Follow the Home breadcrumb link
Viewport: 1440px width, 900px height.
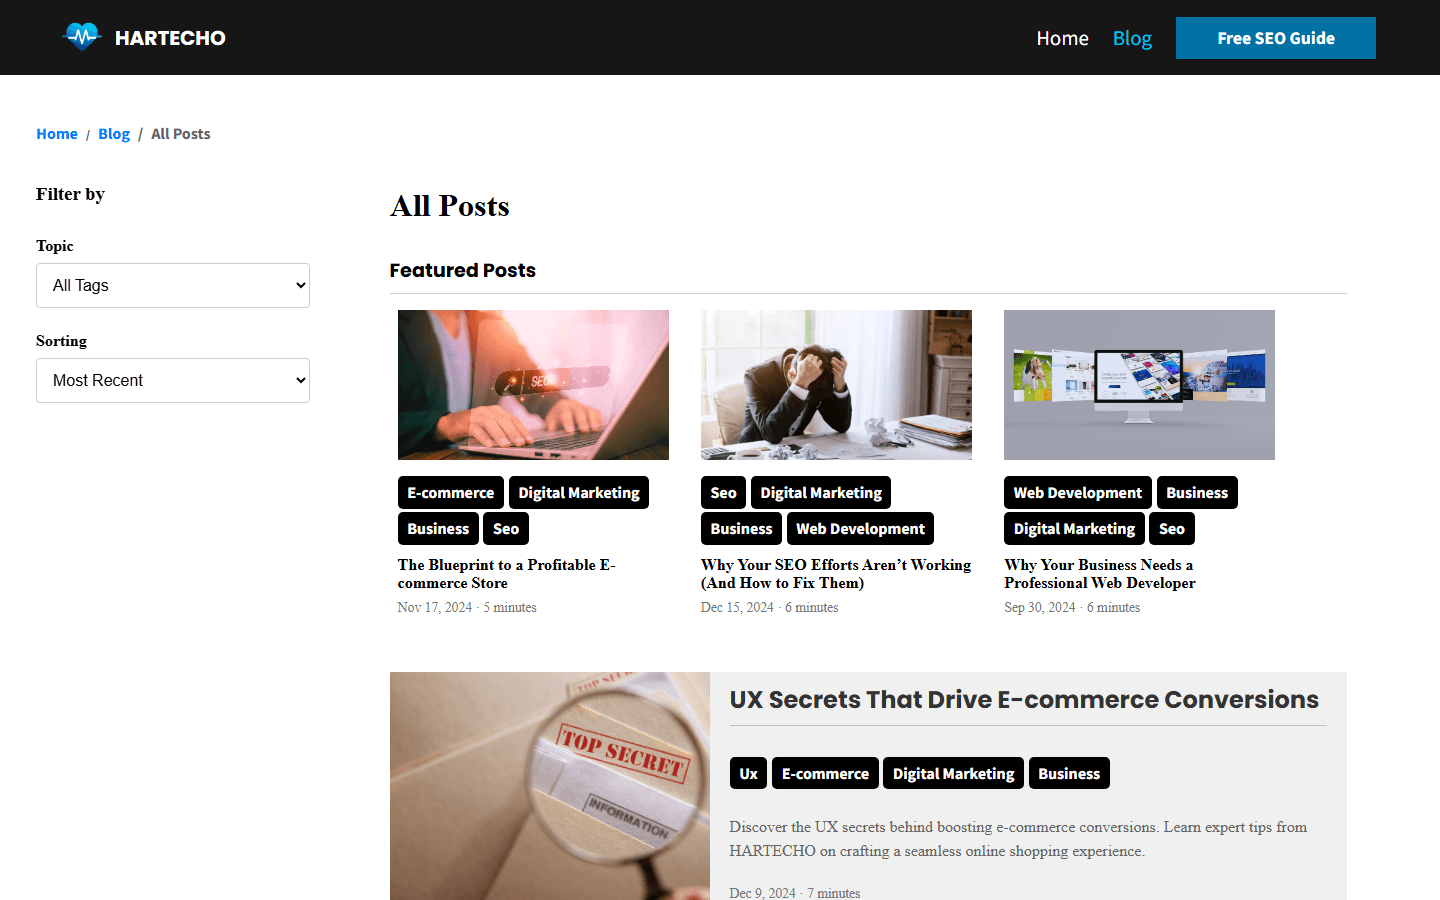click(x=57, y=134)
